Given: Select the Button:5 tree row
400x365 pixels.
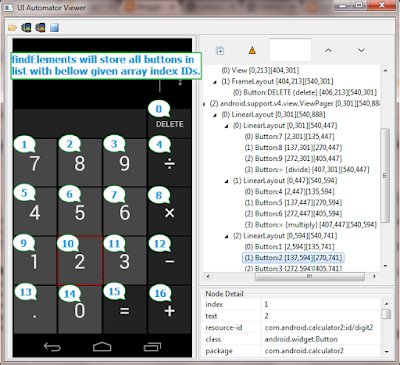Looking at the screenshot, I should coord(293,202).
